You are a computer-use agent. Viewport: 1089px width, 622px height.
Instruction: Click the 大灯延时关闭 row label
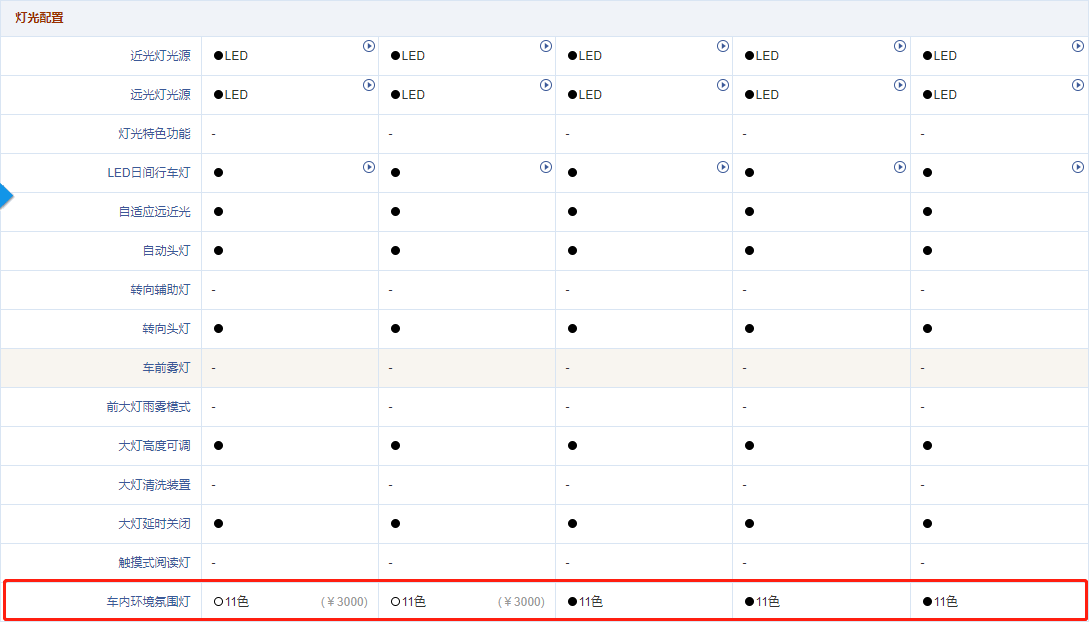pyautogui.click(x=153, y=524)
